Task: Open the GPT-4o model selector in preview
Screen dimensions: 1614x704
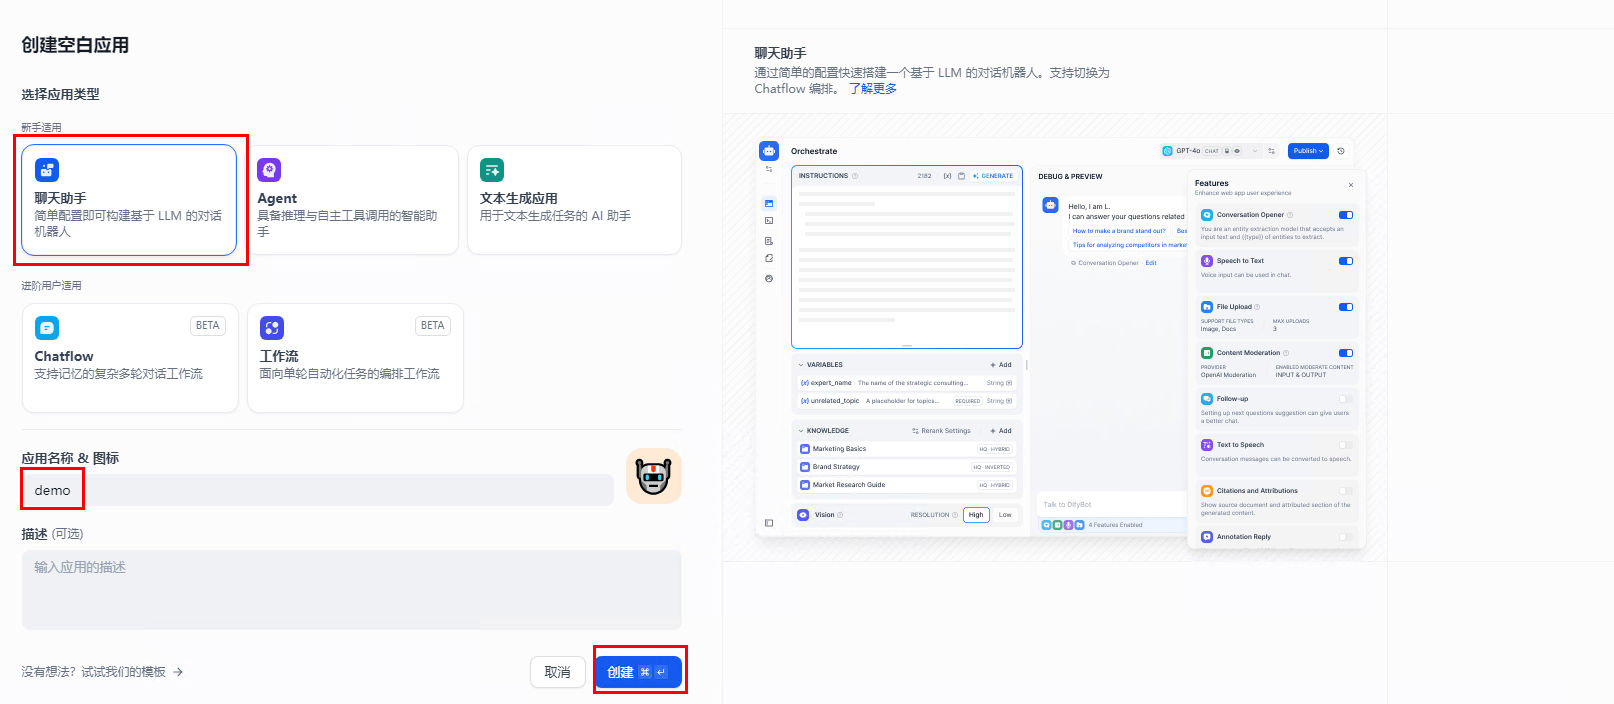Action: click(x=1210, y=151)
